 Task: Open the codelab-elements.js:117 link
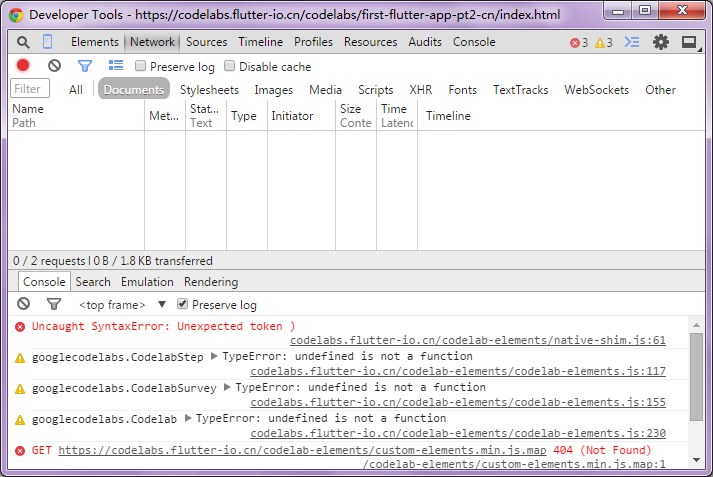(458, 371)
